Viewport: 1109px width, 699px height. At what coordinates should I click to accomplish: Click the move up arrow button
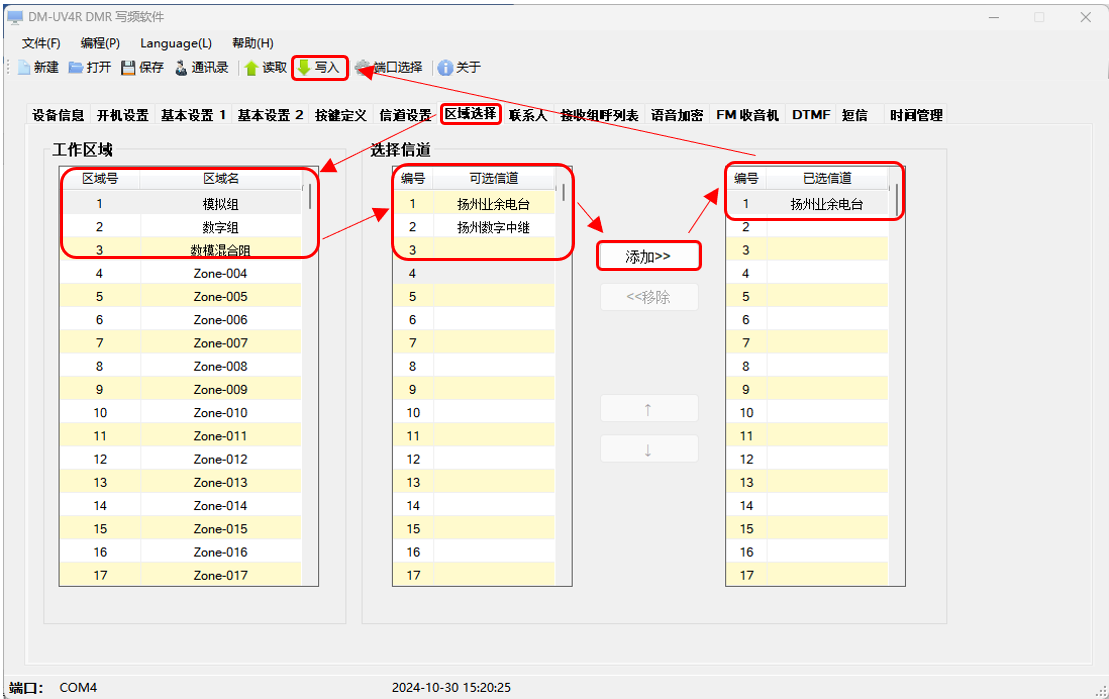click(648, 409)
